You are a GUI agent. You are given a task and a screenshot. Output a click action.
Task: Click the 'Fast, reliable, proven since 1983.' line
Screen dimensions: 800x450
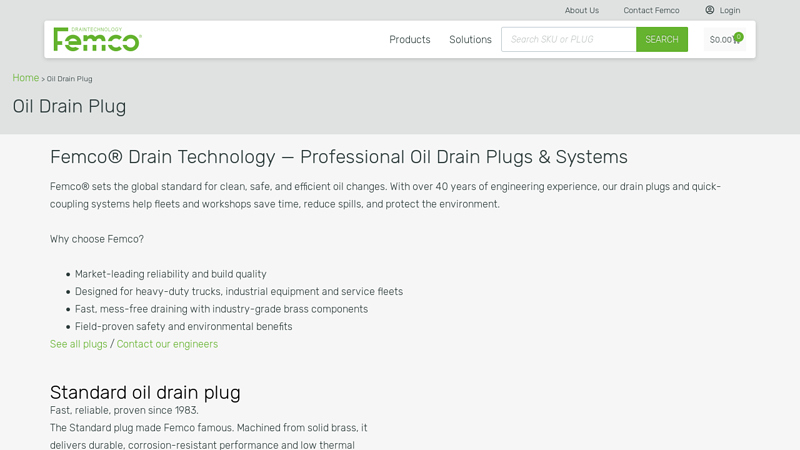coord(124,410)
